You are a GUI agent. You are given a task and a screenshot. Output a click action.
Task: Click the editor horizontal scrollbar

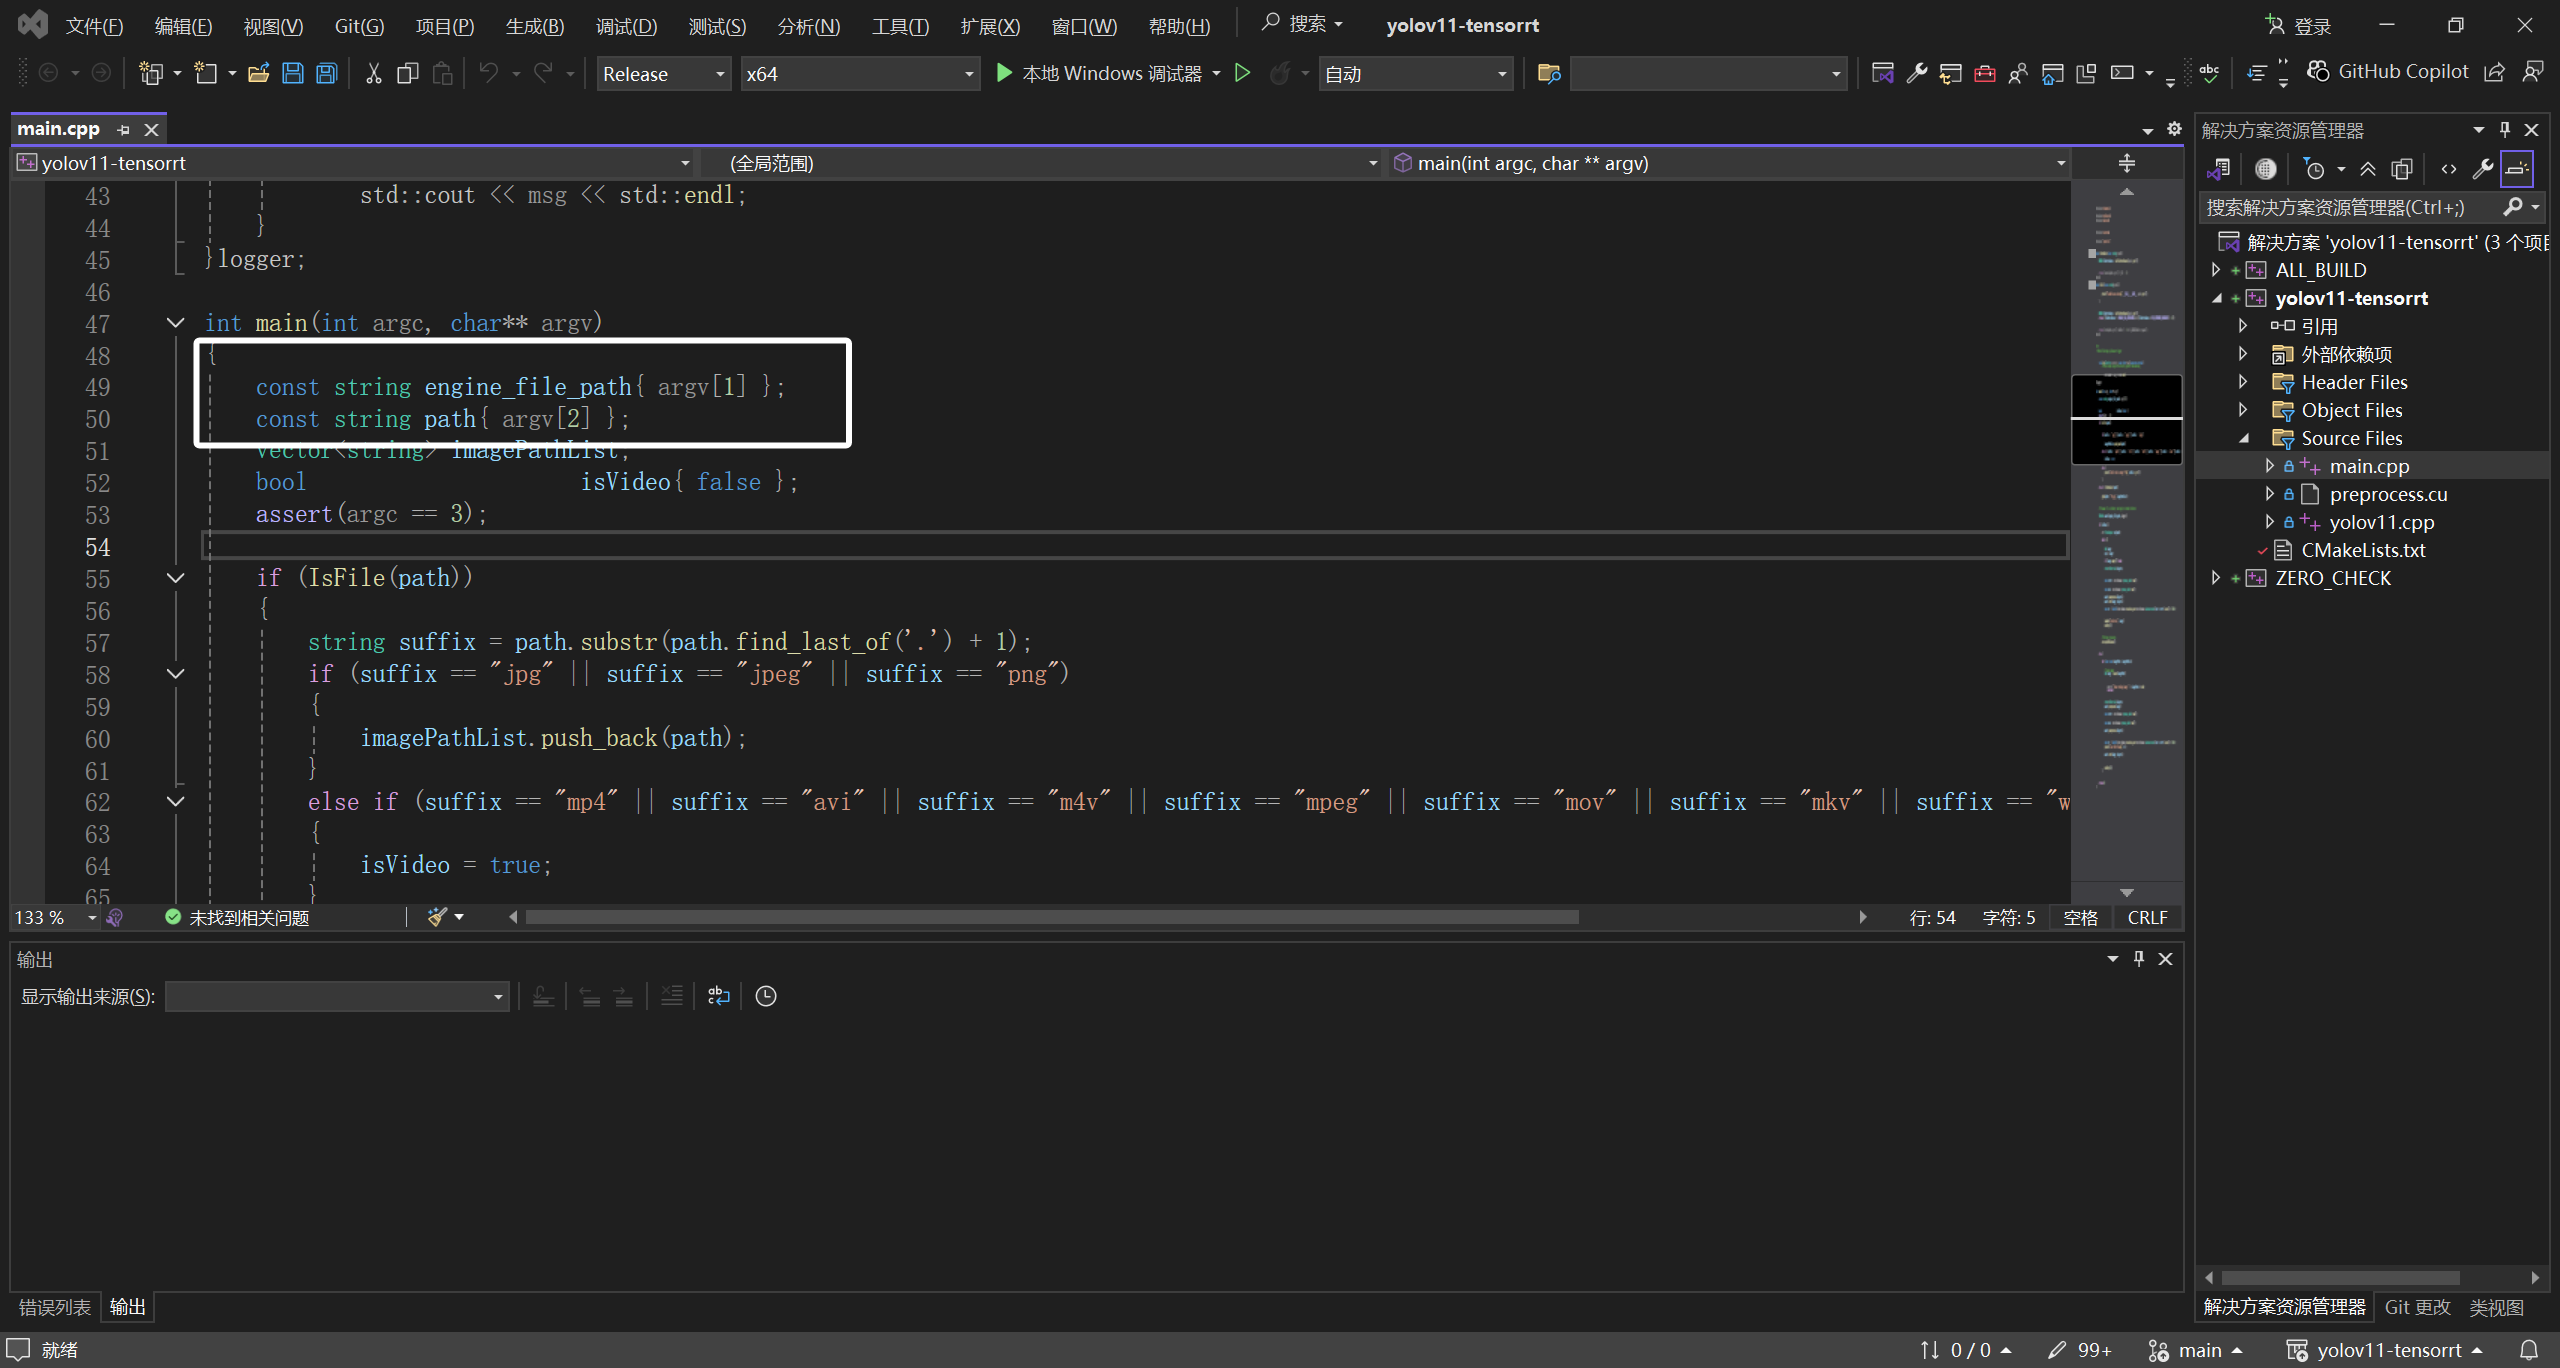coord(1050,917)
